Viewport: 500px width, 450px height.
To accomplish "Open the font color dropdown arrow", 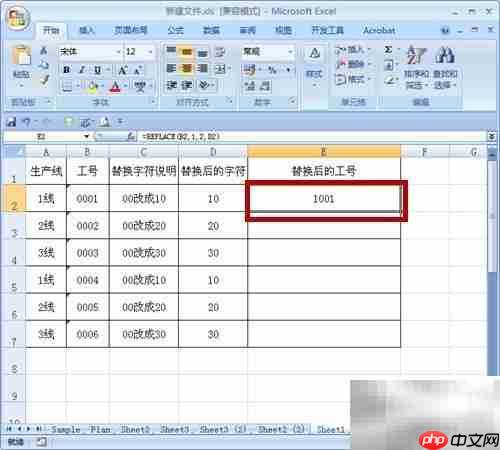I will pos(125,87).
